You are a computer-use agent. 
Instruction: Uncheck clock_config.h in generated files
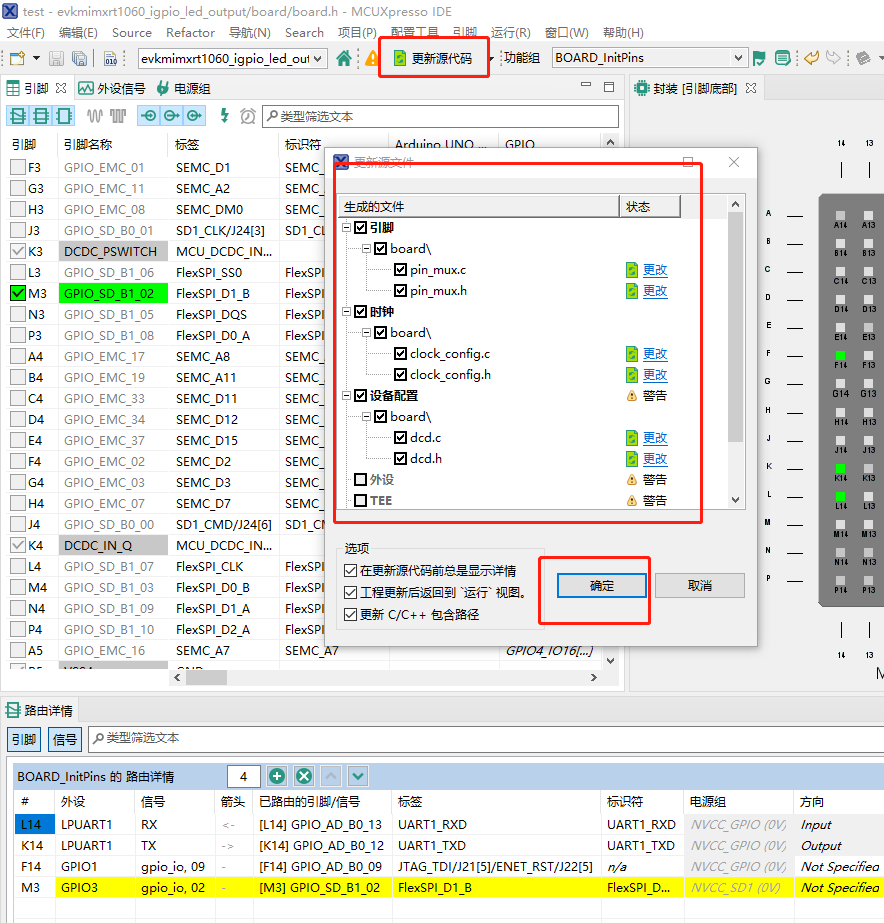(x=400, y=374)
